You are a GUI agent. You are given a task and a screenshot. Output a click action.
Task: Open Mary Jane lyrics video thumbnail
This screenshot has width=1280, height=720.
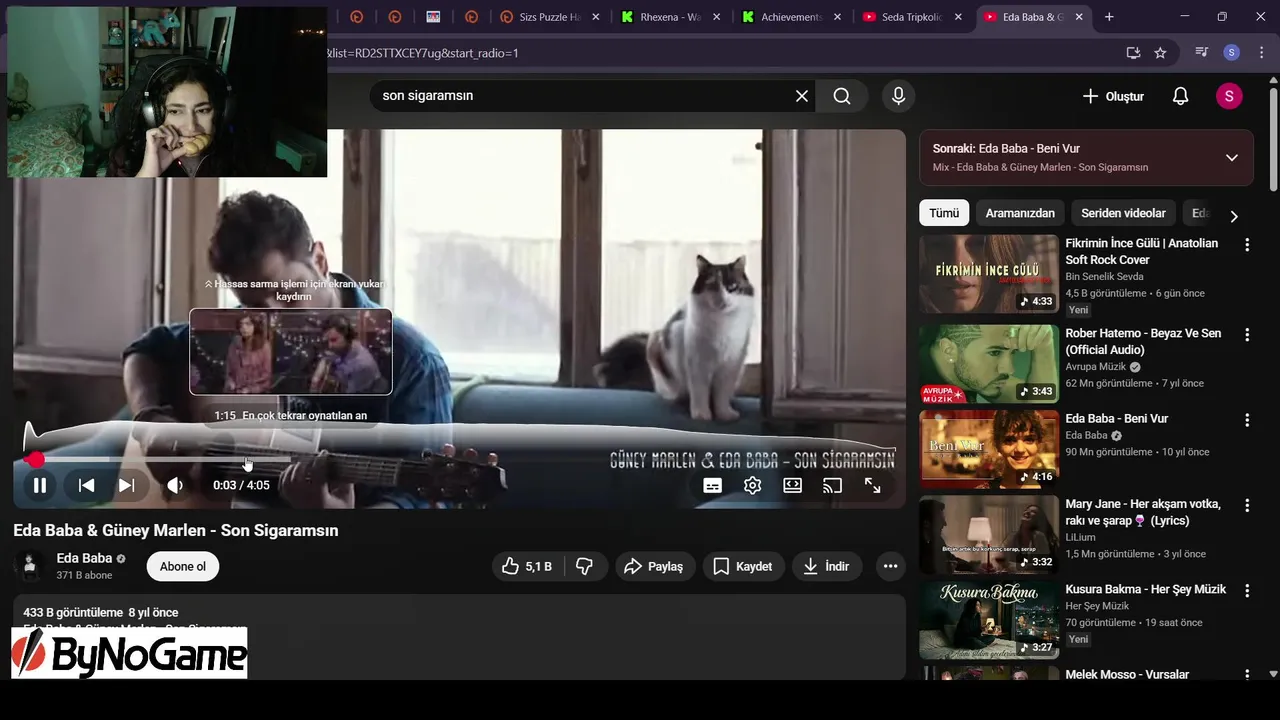coord(988,535)
